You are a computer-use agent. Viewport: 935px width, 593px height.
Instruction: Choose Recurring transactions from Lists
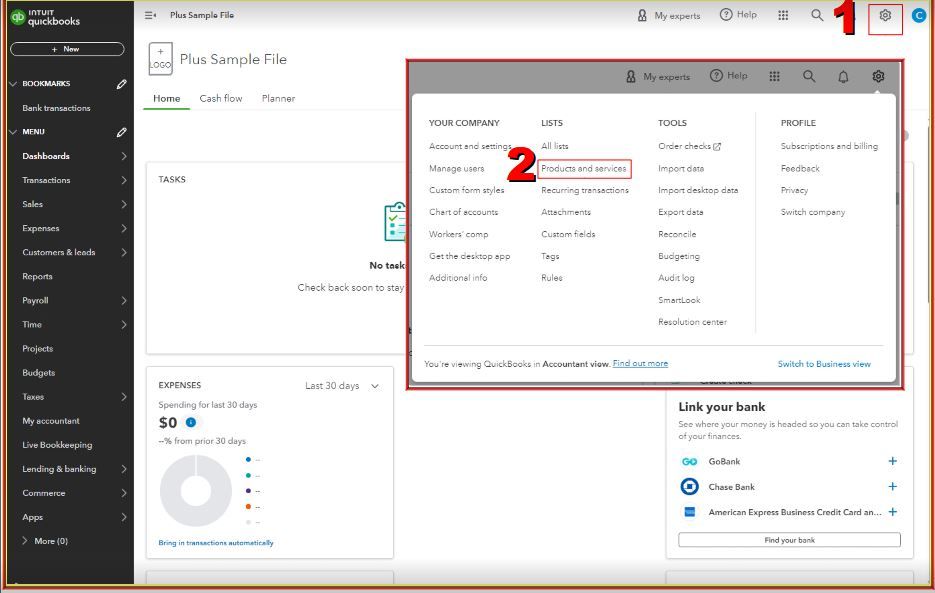pyautogui.click(x=584, y=190)
